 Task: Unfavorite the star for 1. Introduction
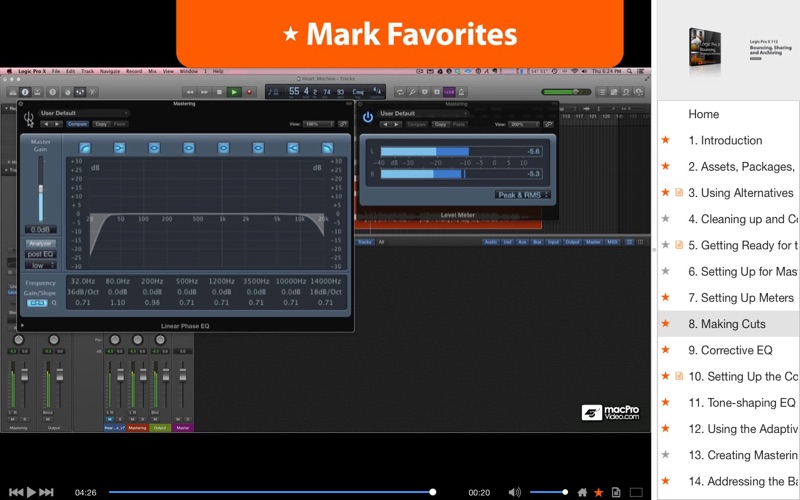click(x=665, y=140)
